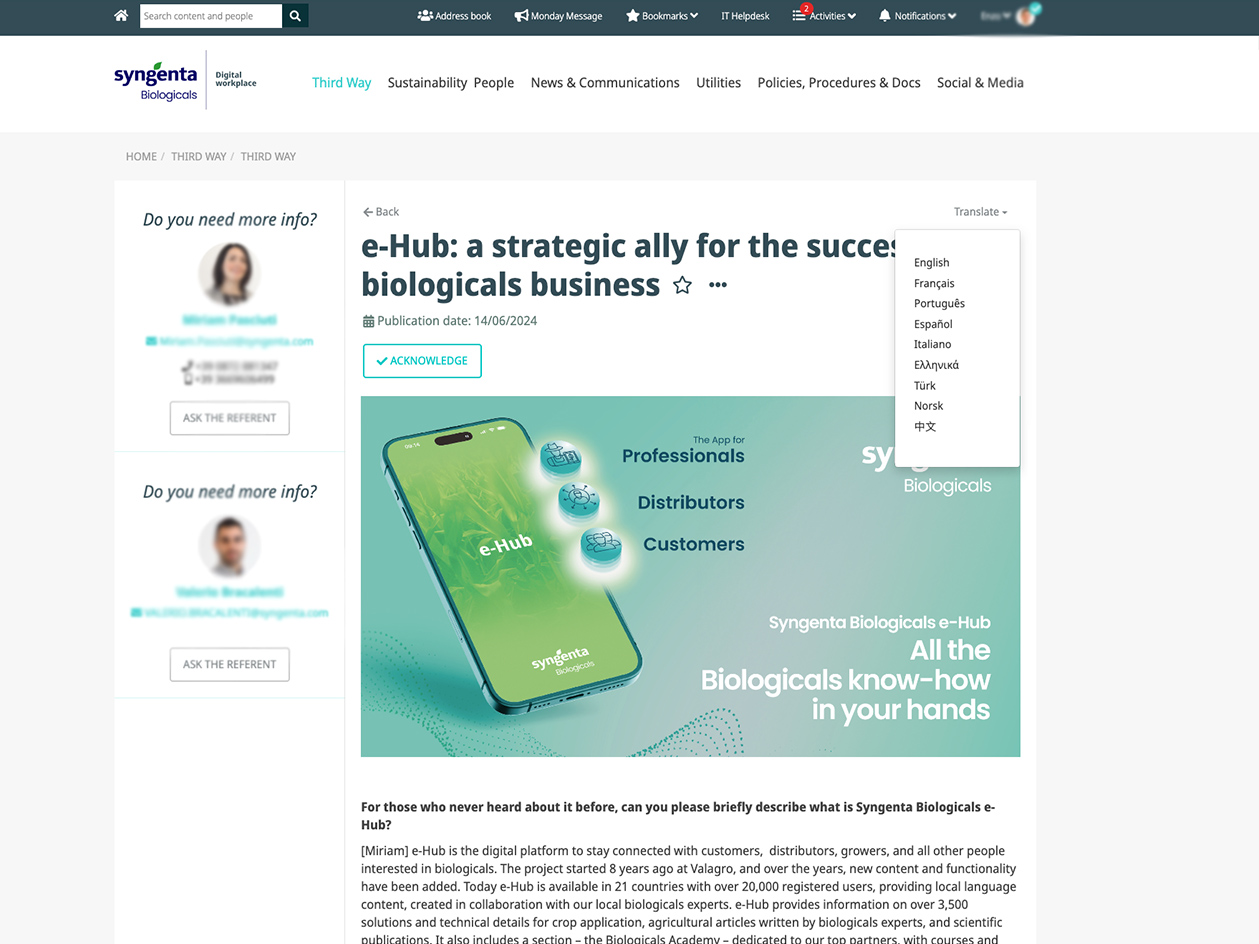
Task: Click the Syngenta Biologicals logo
Action: click(156, 81)
